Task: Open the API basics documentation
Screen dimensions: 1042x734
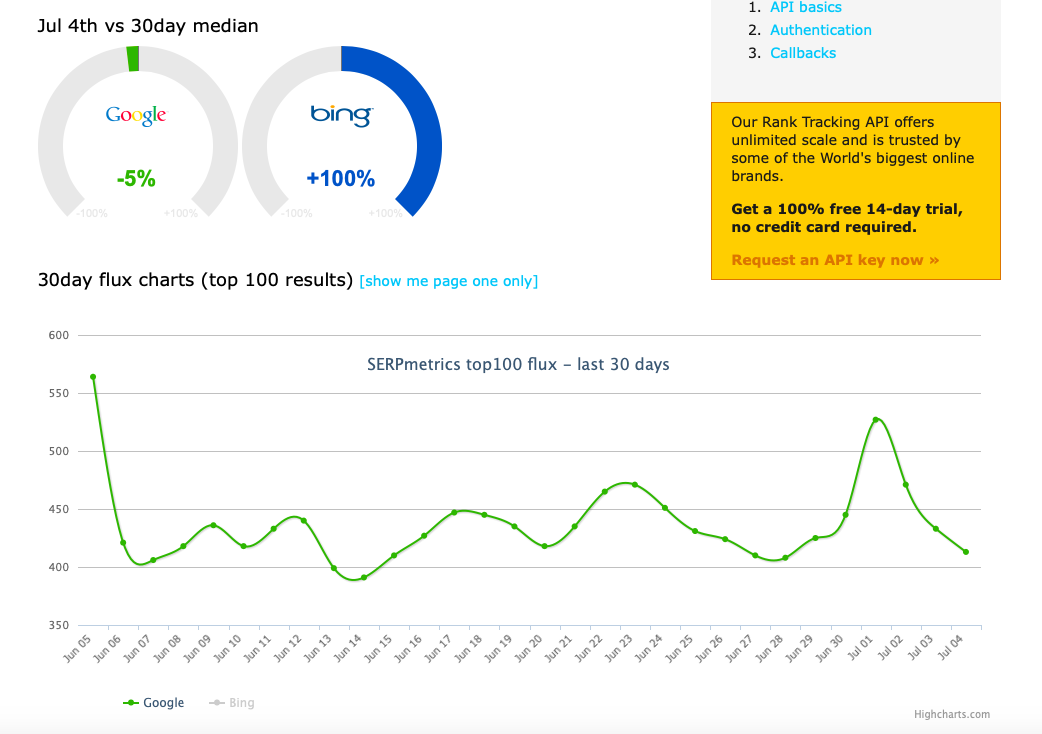Action: pyautogui.click(x=806, y=7)
